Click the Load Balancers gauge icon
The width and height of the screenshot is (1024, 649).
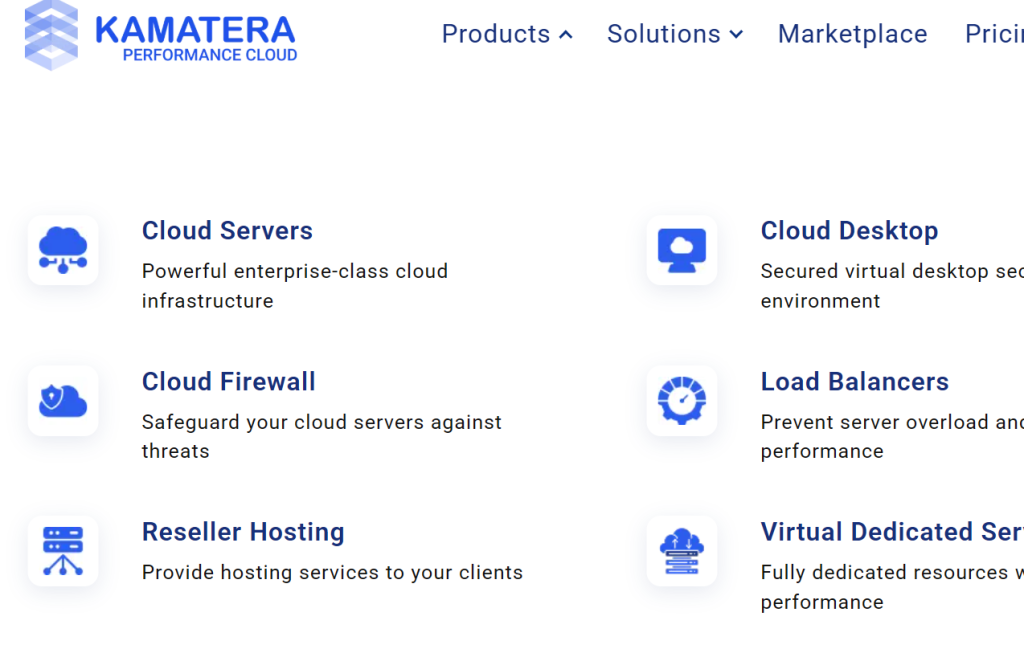click(x=682, y=401)
